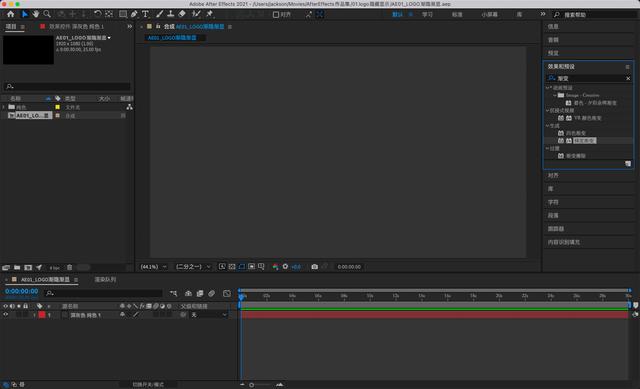640x389 pixels.
Task: Click the composition thumbnail preview
Action: [28, 49]
